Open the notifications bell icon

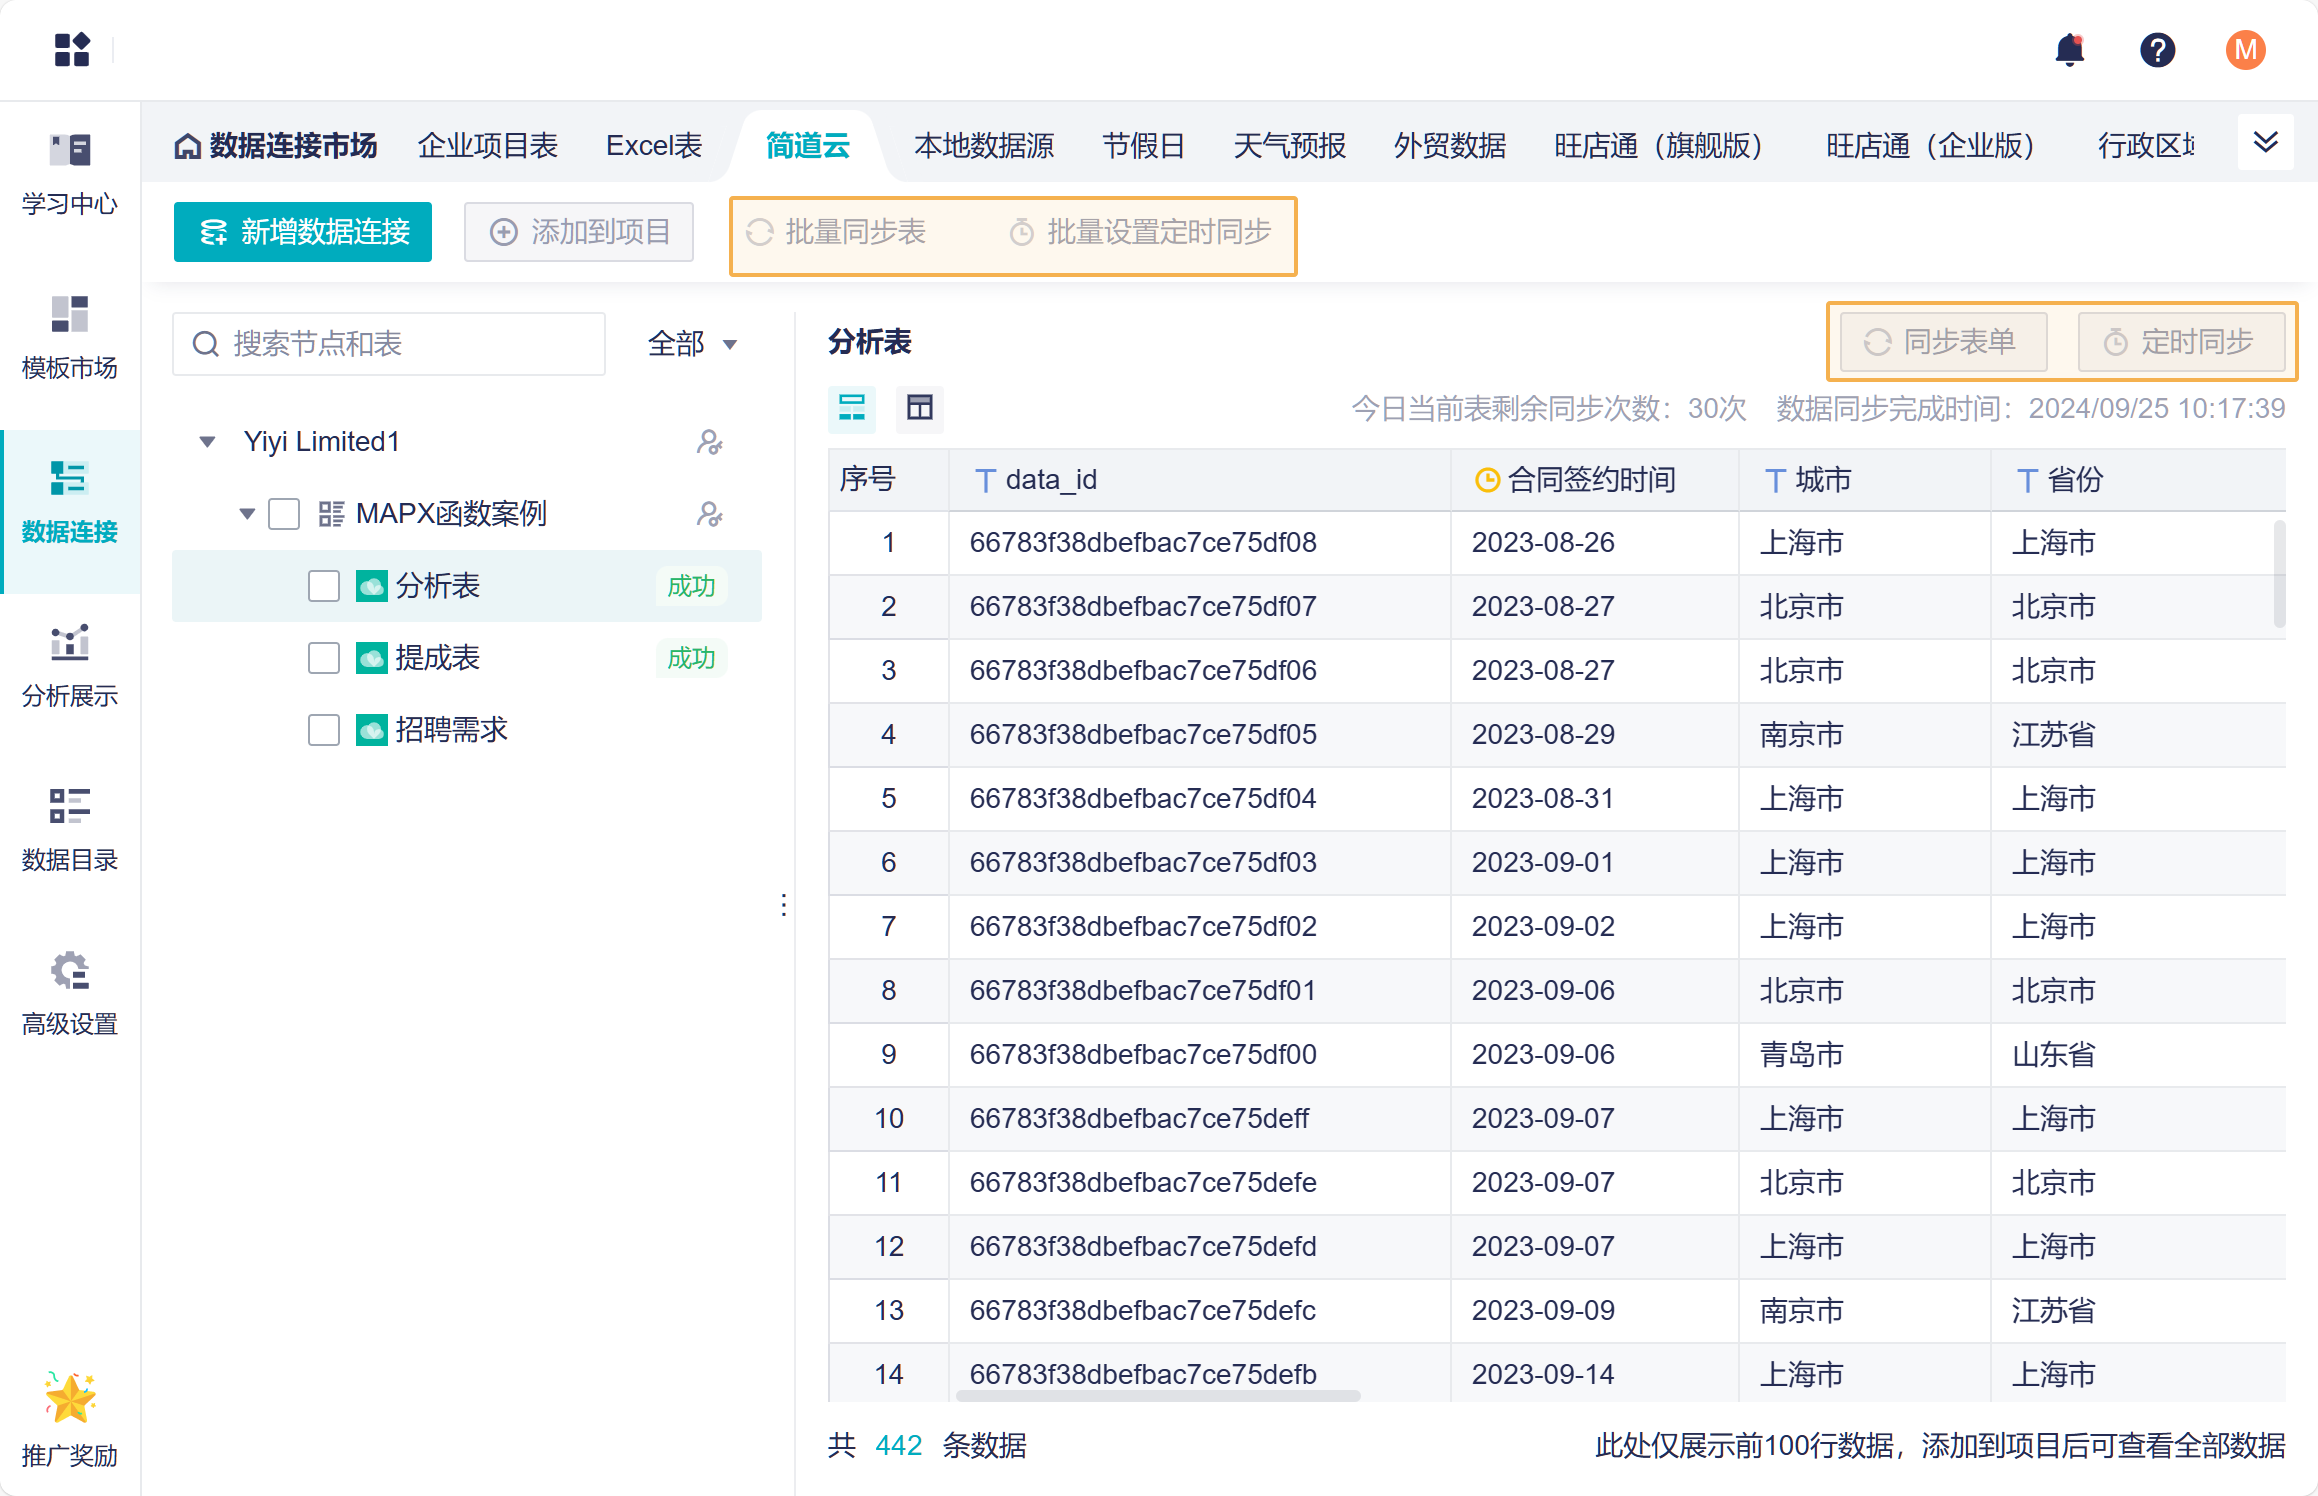tap(2069, 50)
